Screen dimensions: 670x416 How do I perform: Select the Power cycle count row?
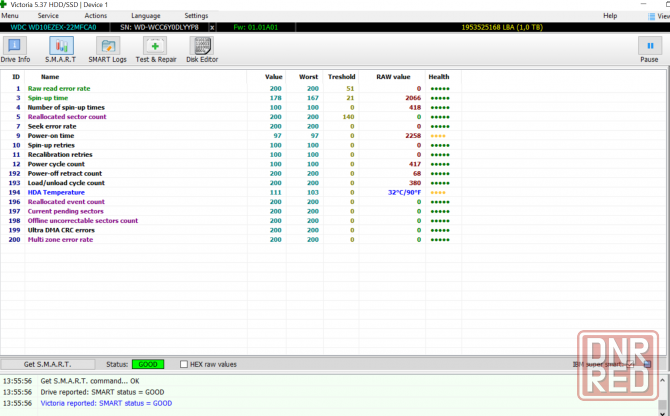click(231, 164)
